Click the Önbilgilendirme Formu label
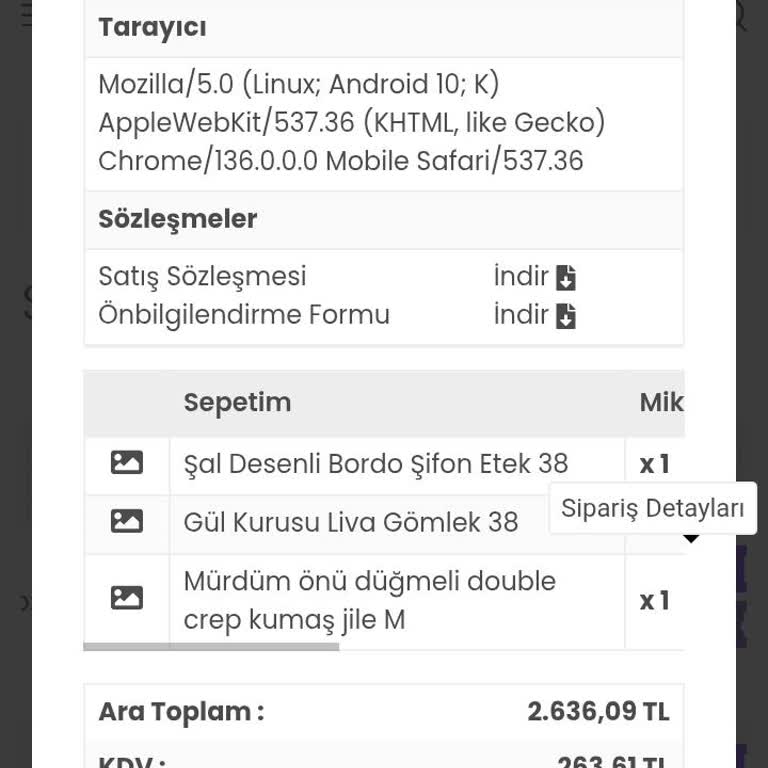This screenshot has height=768, width=768. pos(244,315)
